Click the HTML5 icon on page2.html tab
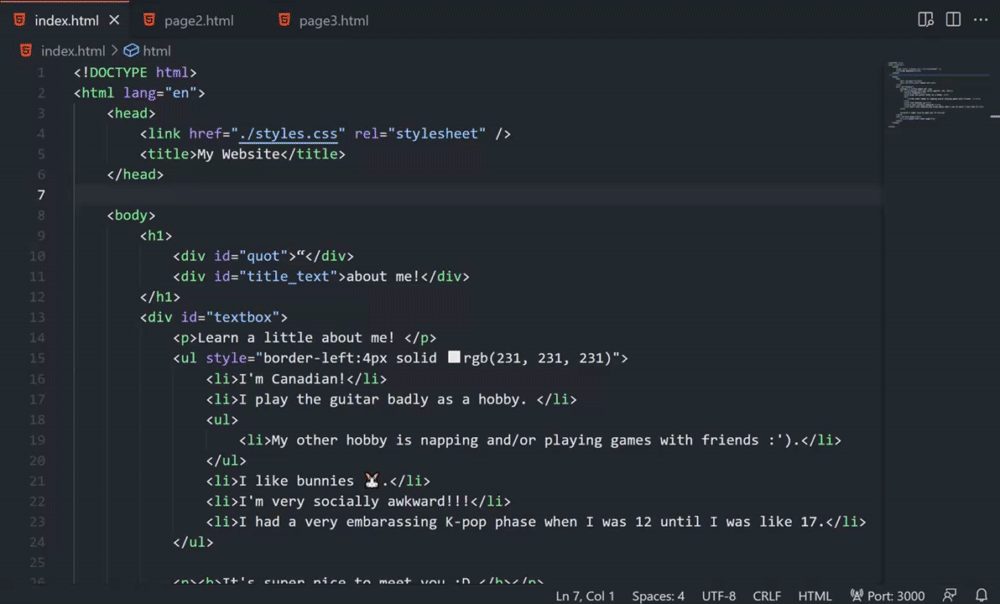The height and width of the screenshot is (604, 1000). [x=149, y=20]
